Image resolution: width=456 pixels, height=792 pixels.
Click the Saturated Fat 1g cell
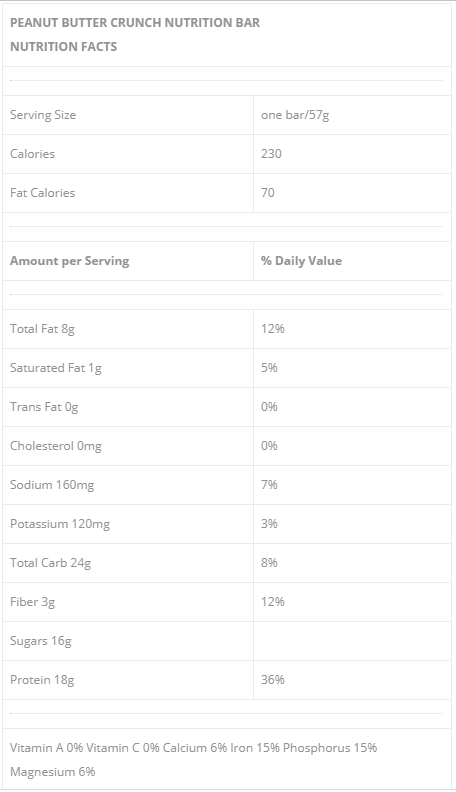coord(128,368)
